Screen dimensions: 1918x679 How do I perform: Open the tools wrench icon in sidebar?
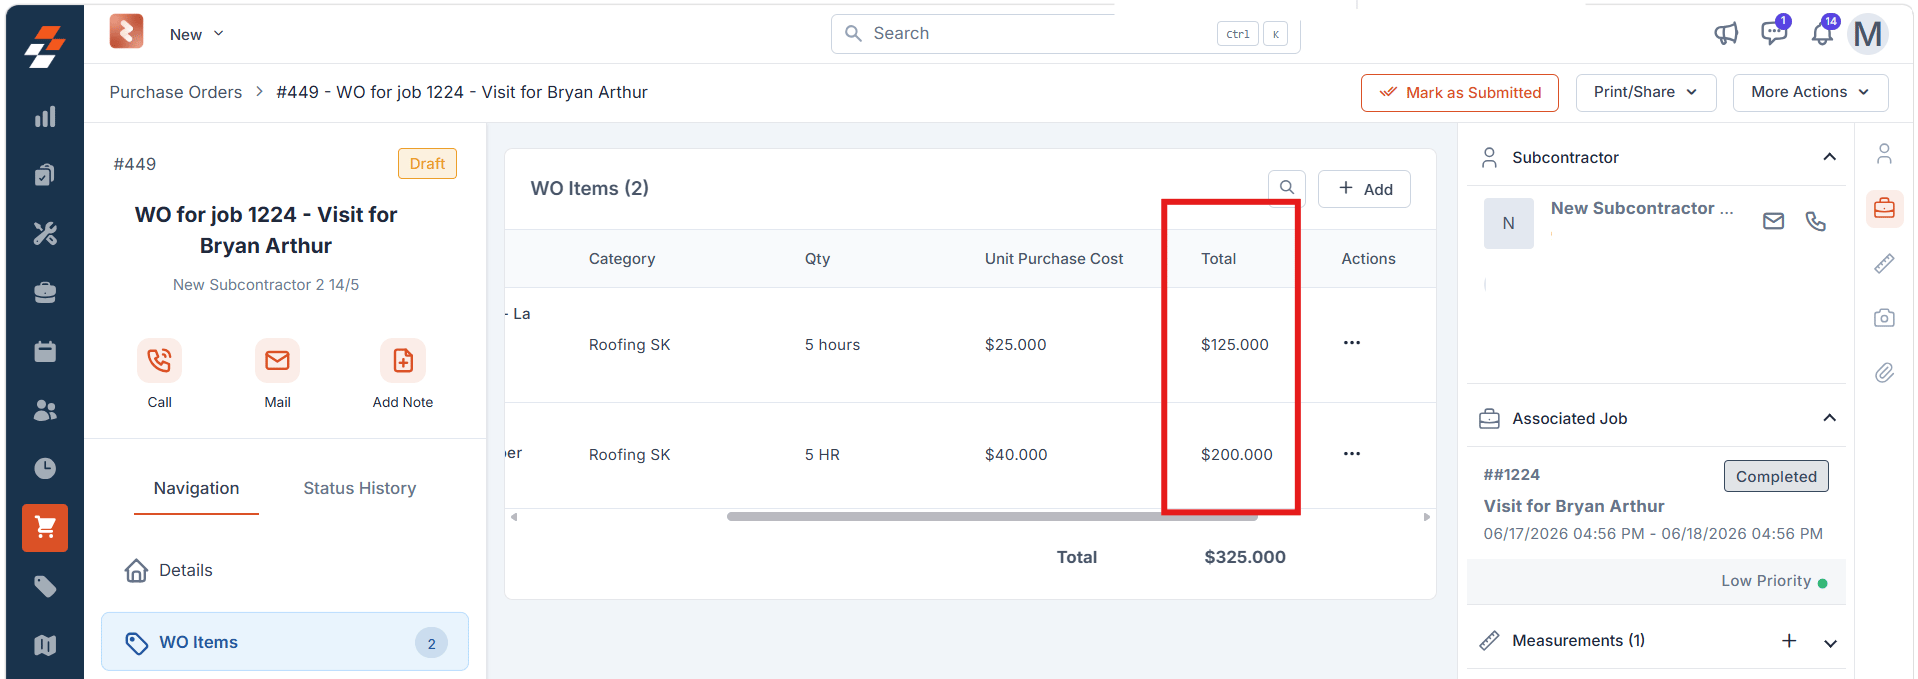[45, 234]
